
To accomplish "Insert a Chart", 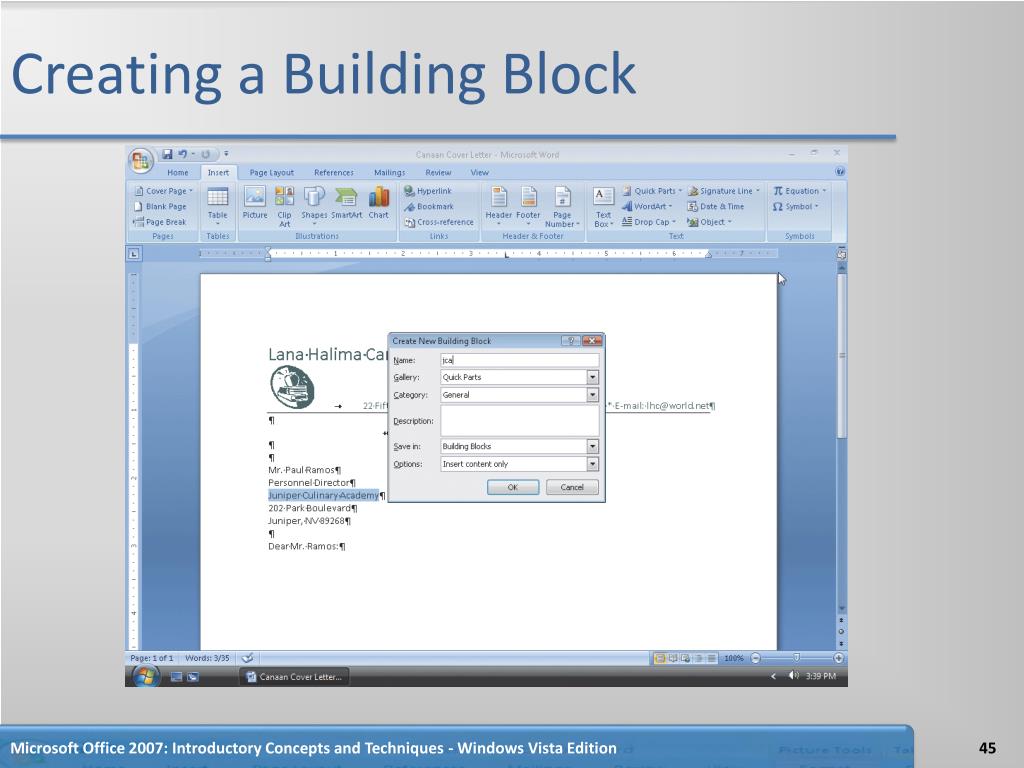I will pos(379,202).
